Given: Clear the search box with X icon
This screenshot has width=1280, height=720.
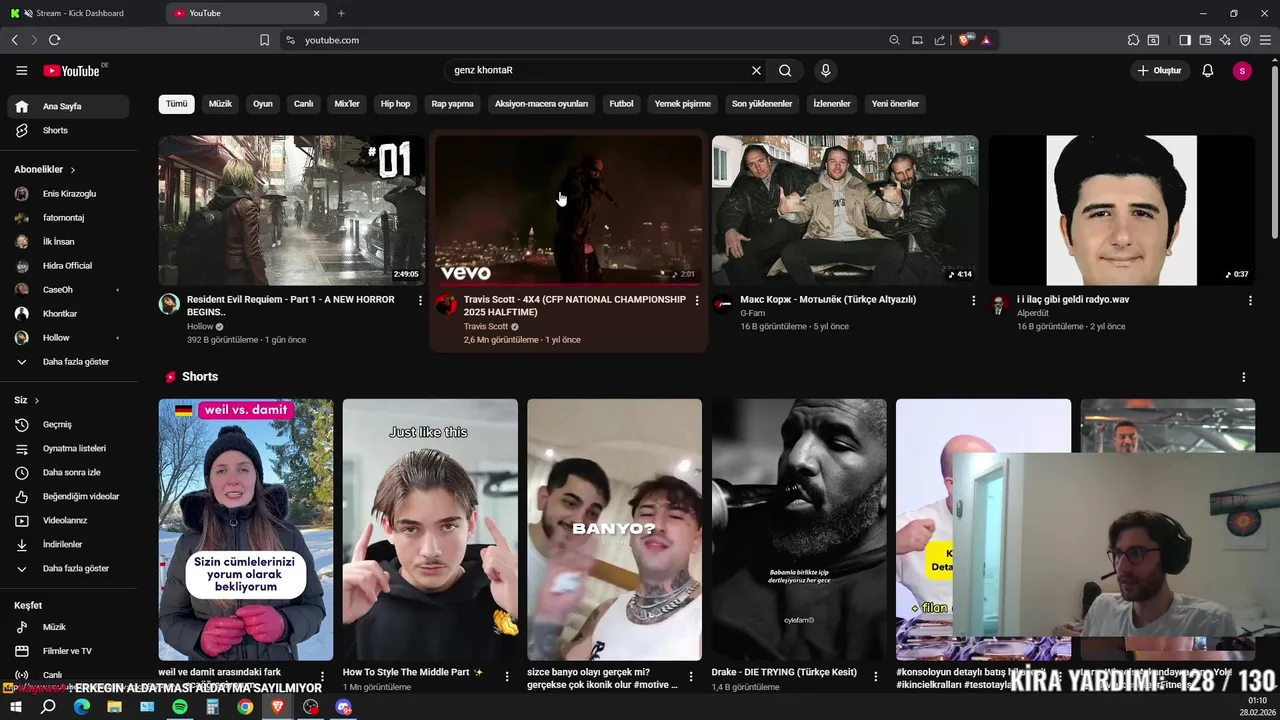Looking at the screenshot, I should (756, 70).
